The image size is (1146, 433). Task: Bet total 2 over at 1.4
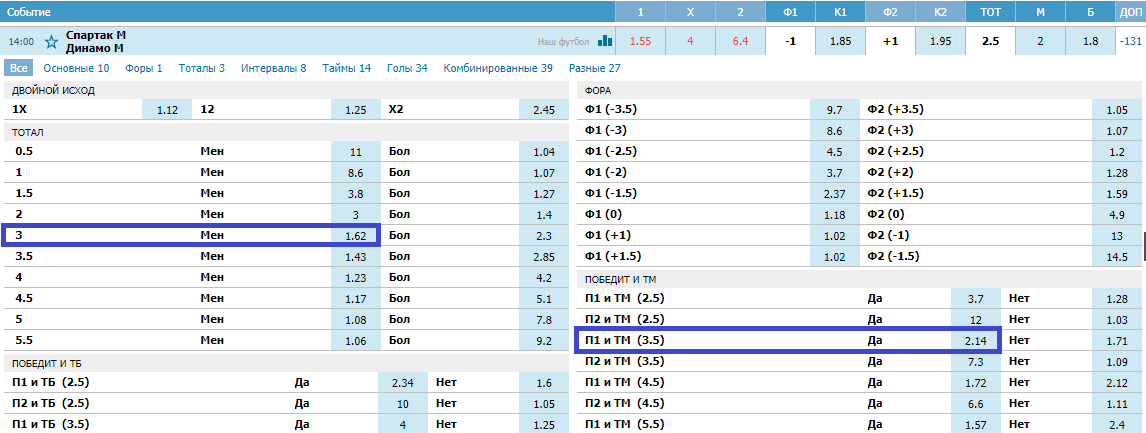pos(544,215)
